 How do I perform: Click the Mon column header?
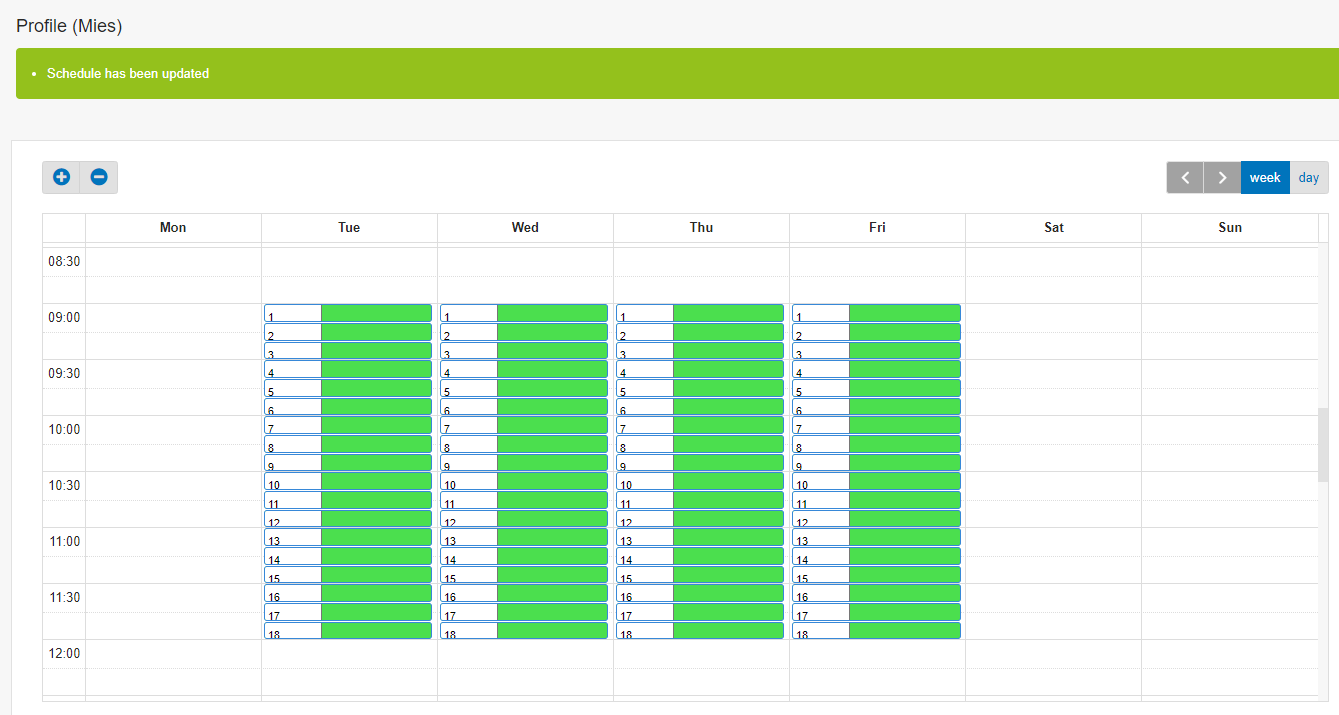(173, 228)
